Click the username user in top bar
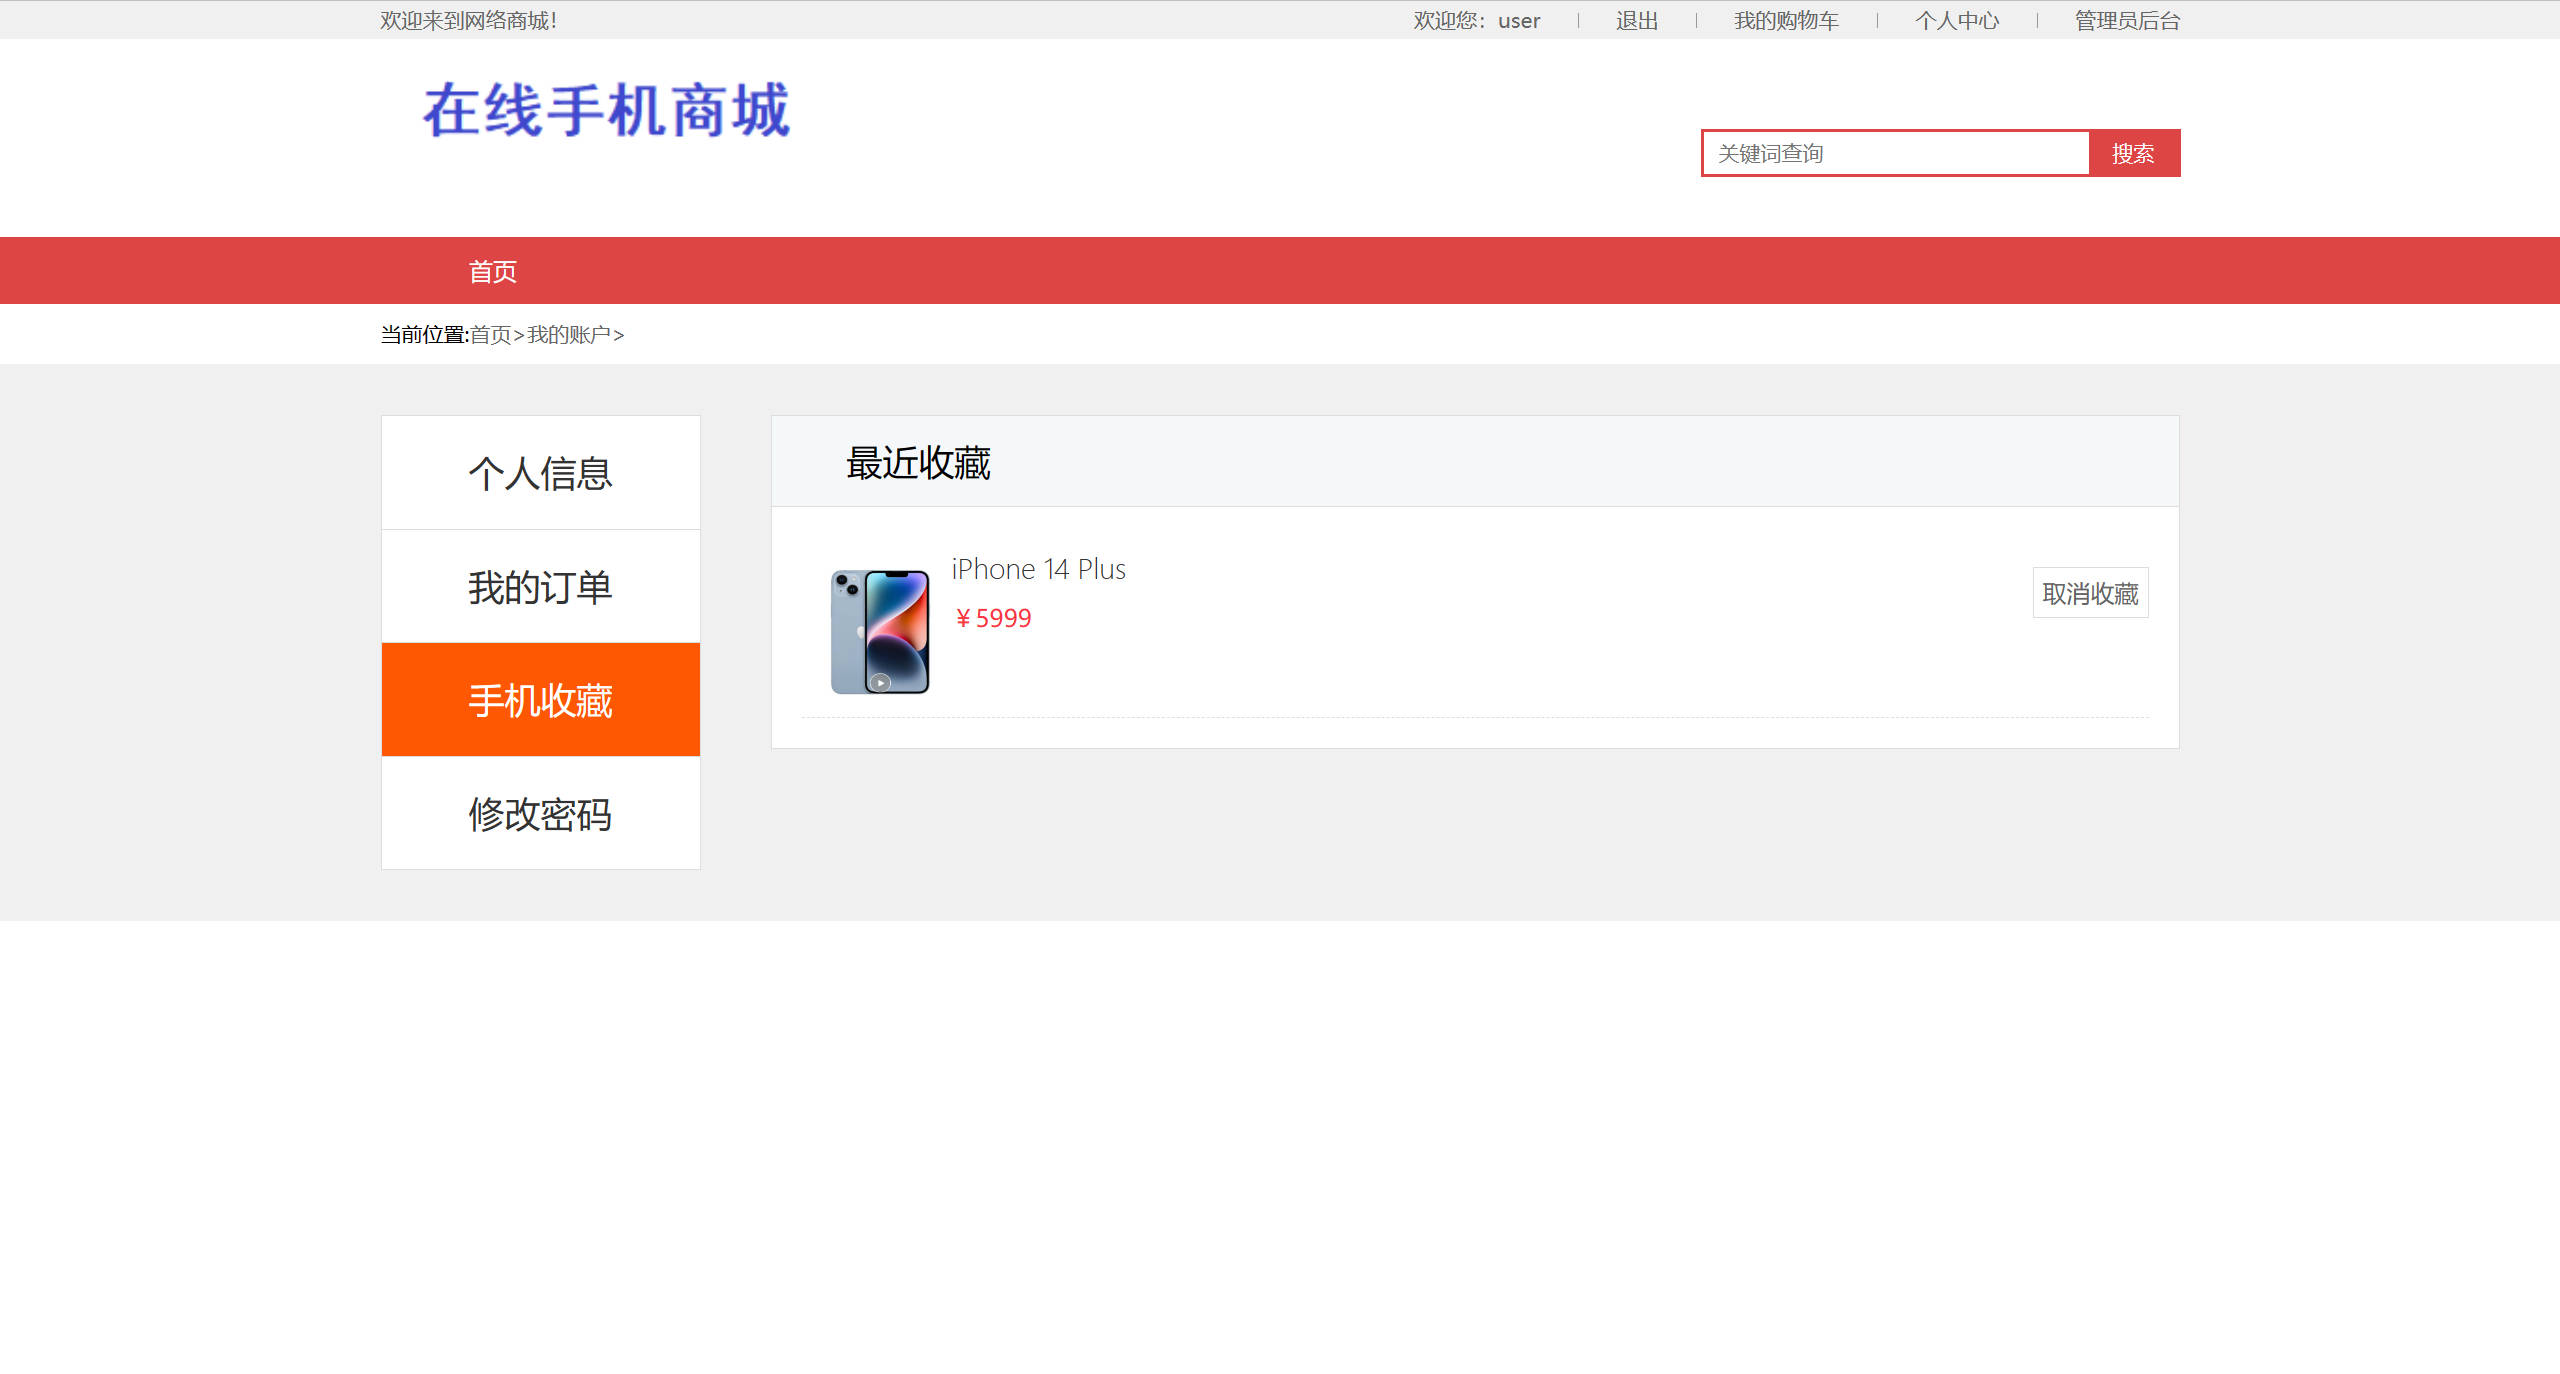 point(1517,20)
